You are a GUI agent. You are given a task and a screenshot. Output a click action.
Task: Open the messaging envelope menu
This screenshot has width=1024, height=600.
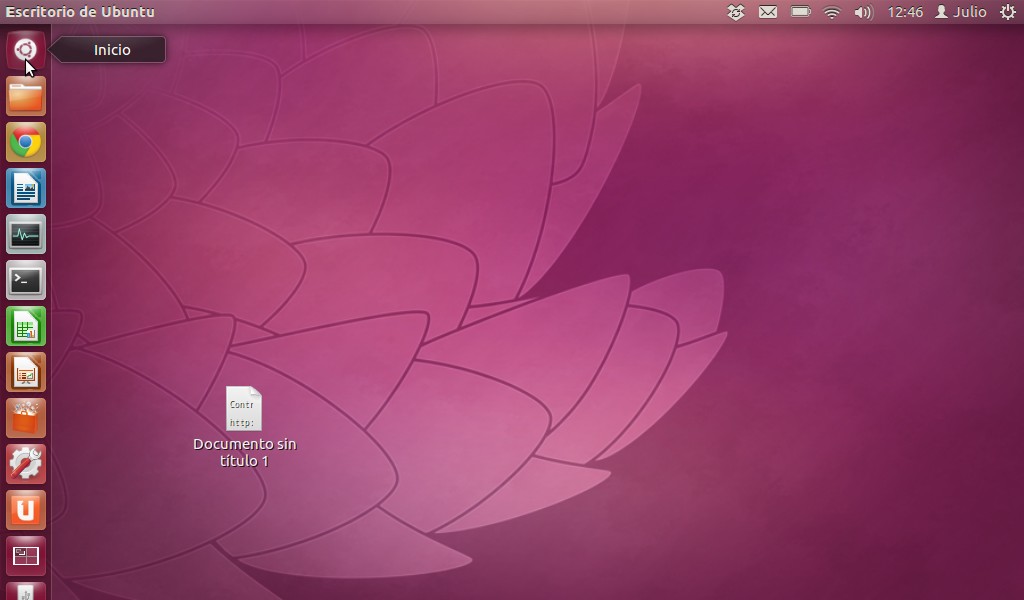(x=768, y=12)
